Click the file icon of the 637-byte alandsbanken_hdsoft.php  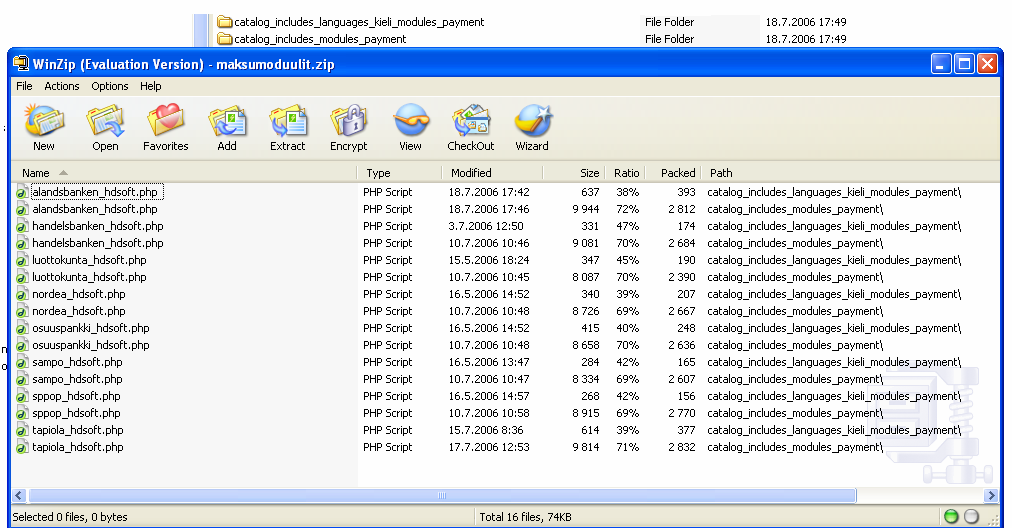pyautogui.click(x=22, y=192)
